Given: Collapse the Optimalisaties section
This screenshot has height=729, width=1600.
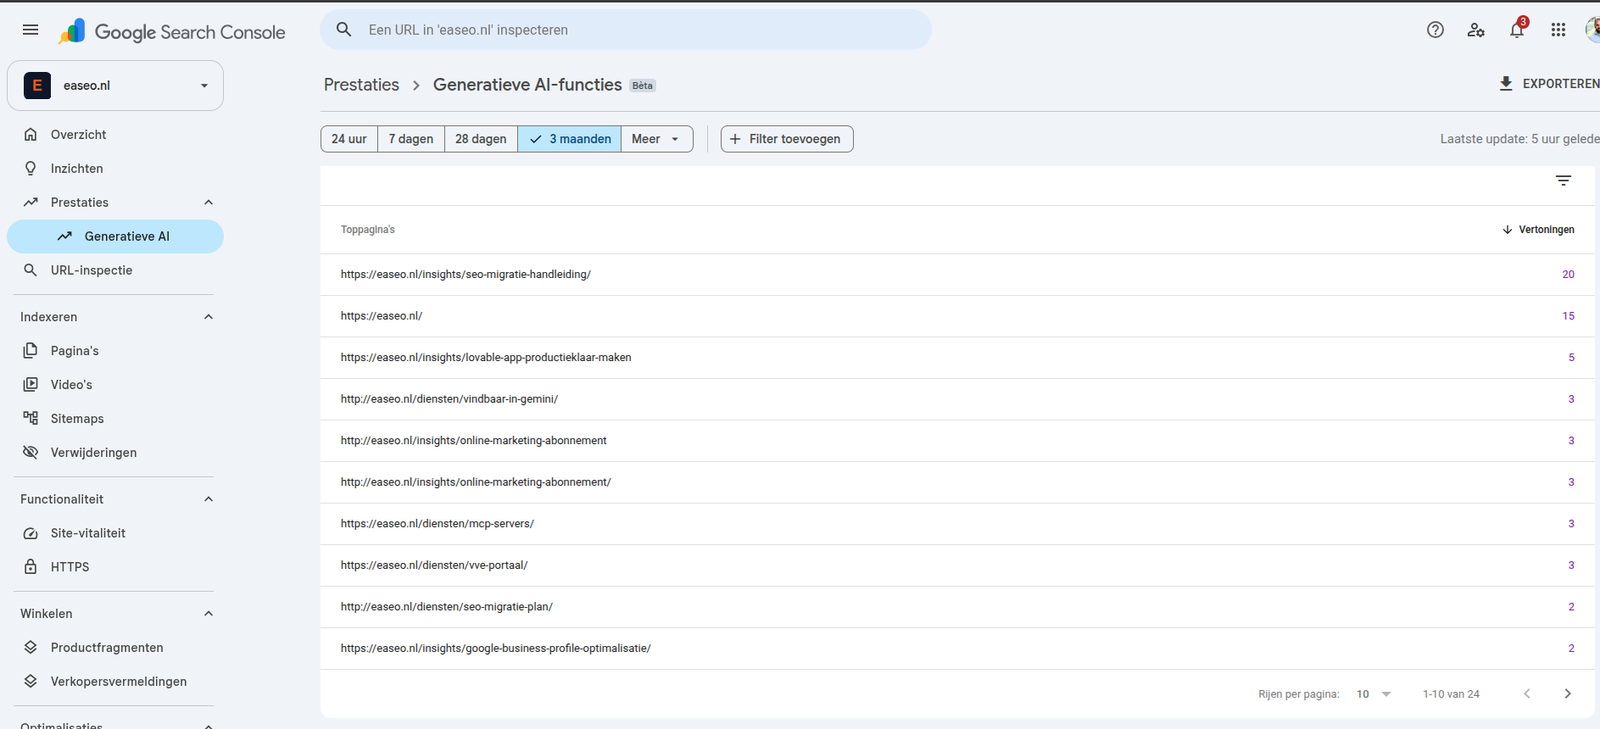Looking at the screenshot, I should (x=208, y=725).
